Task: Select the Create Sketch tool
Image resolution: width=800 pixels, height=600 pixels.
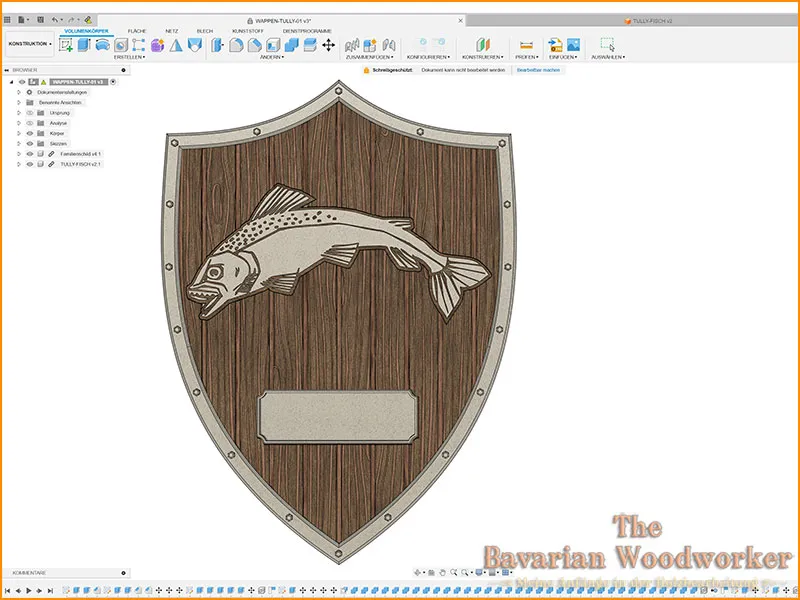Action: pos(66,45)
